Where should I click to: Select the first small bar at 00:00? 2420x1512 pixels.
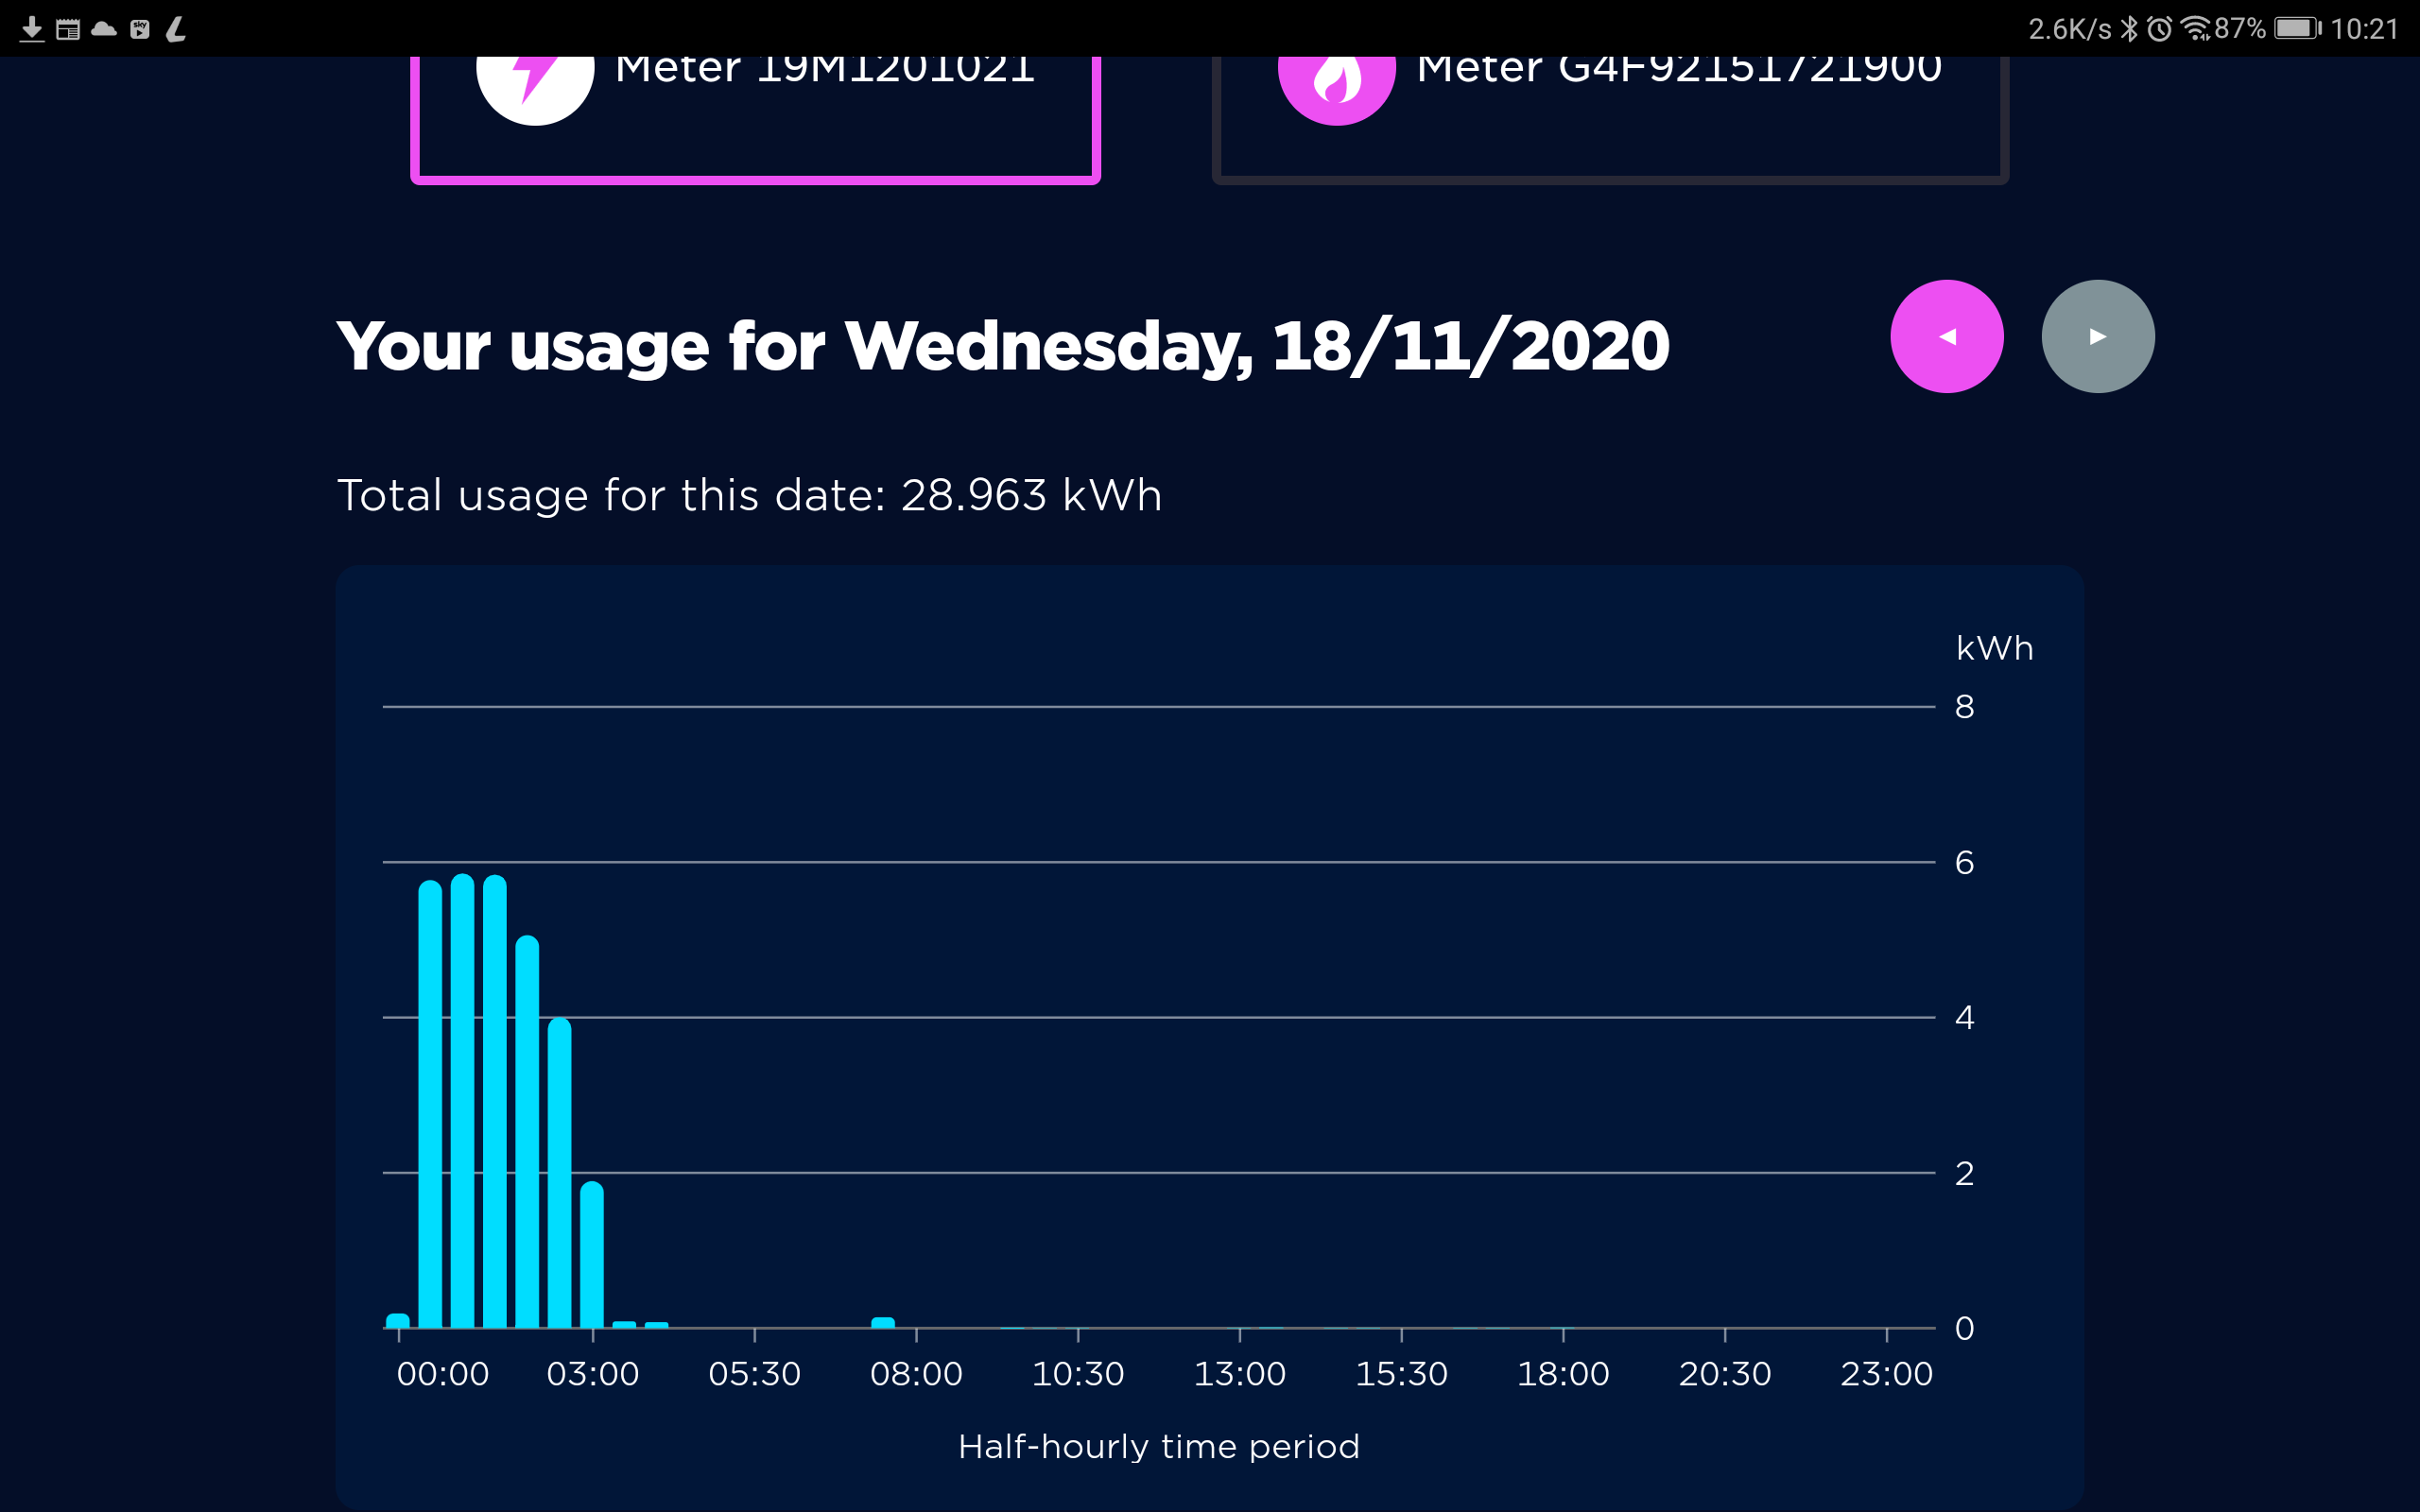(398, 1320)
